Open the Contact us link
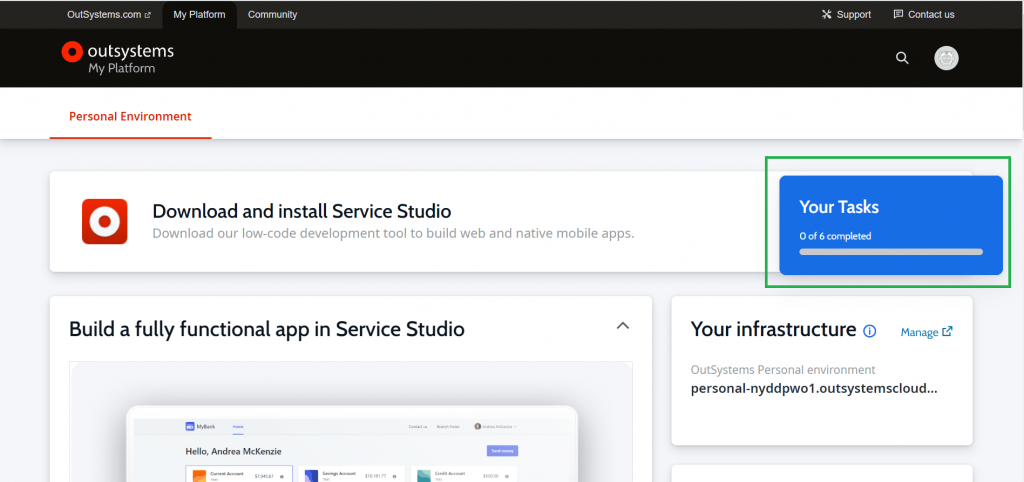1024x482 pixels. pos(923,14)
